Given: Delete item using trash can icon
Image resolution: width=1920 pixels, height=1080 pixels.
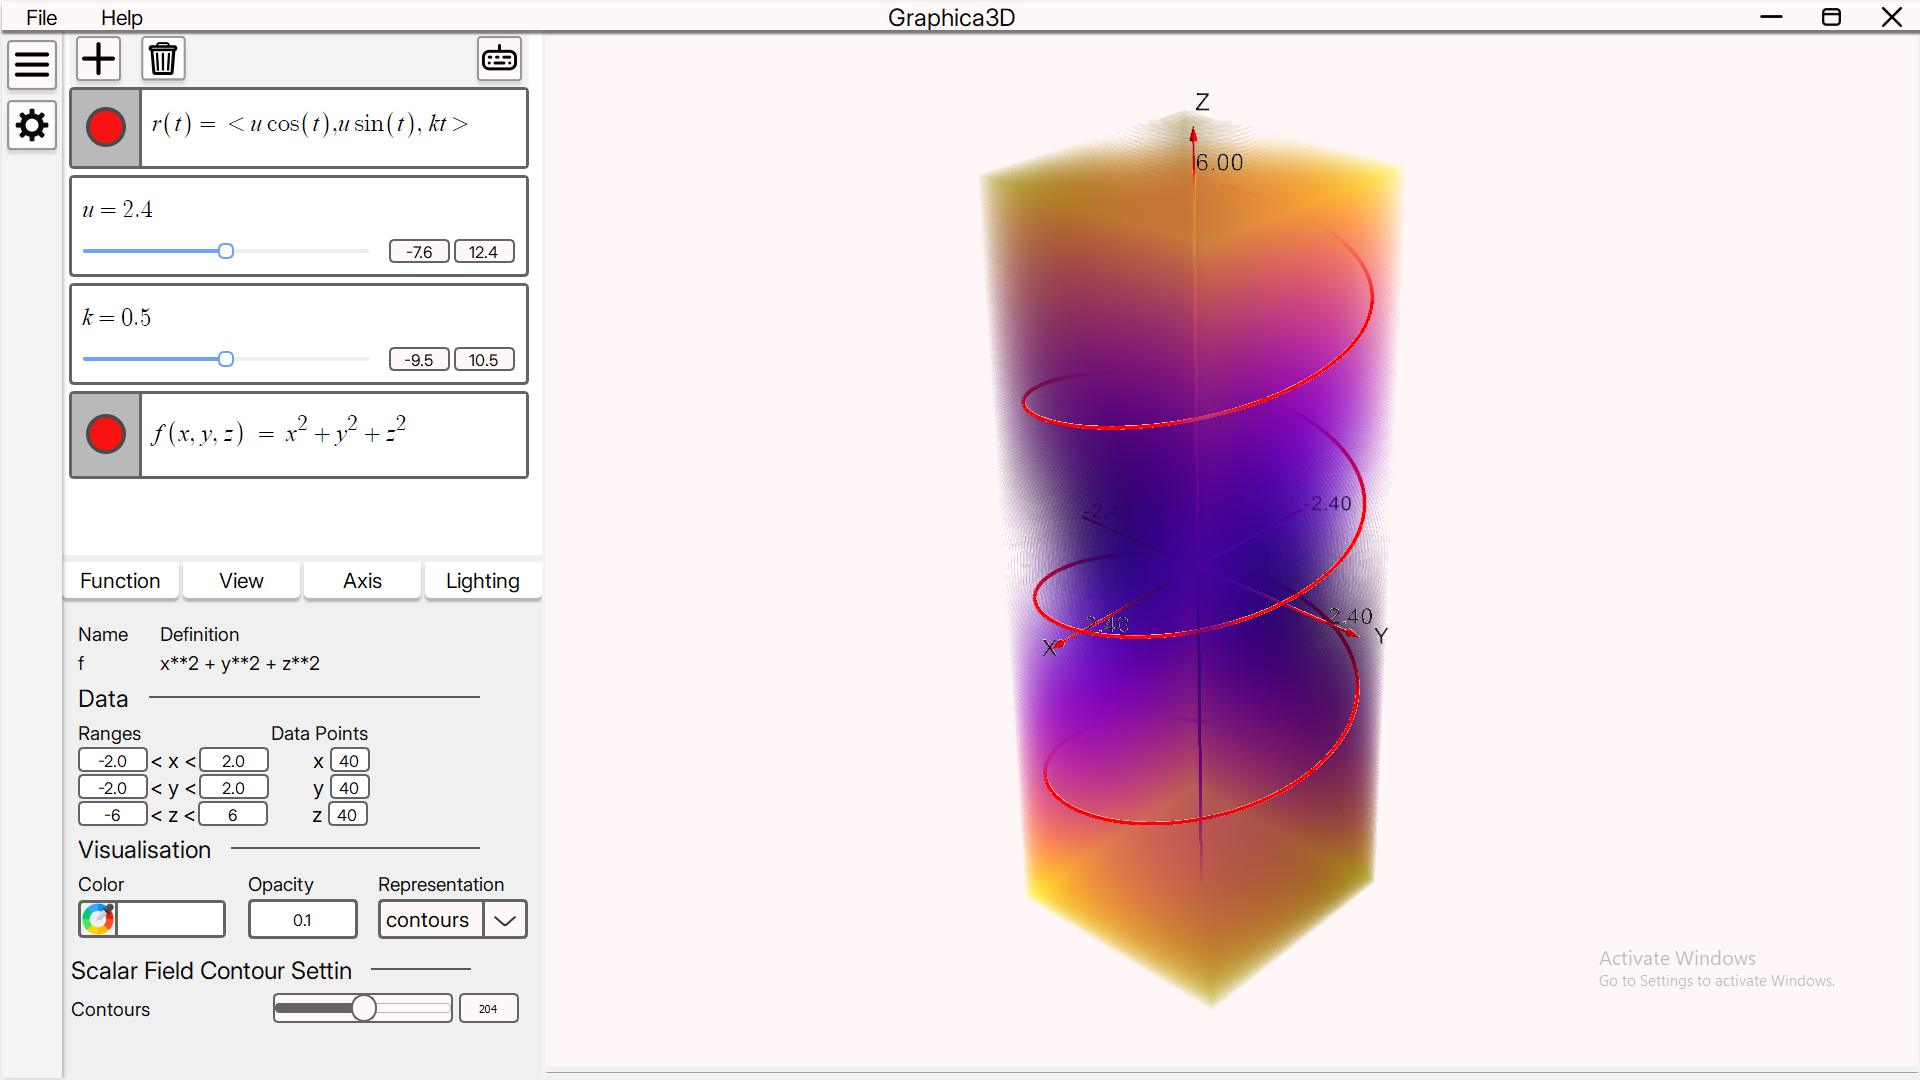Looking at the screenshot, I should [163, 59].
